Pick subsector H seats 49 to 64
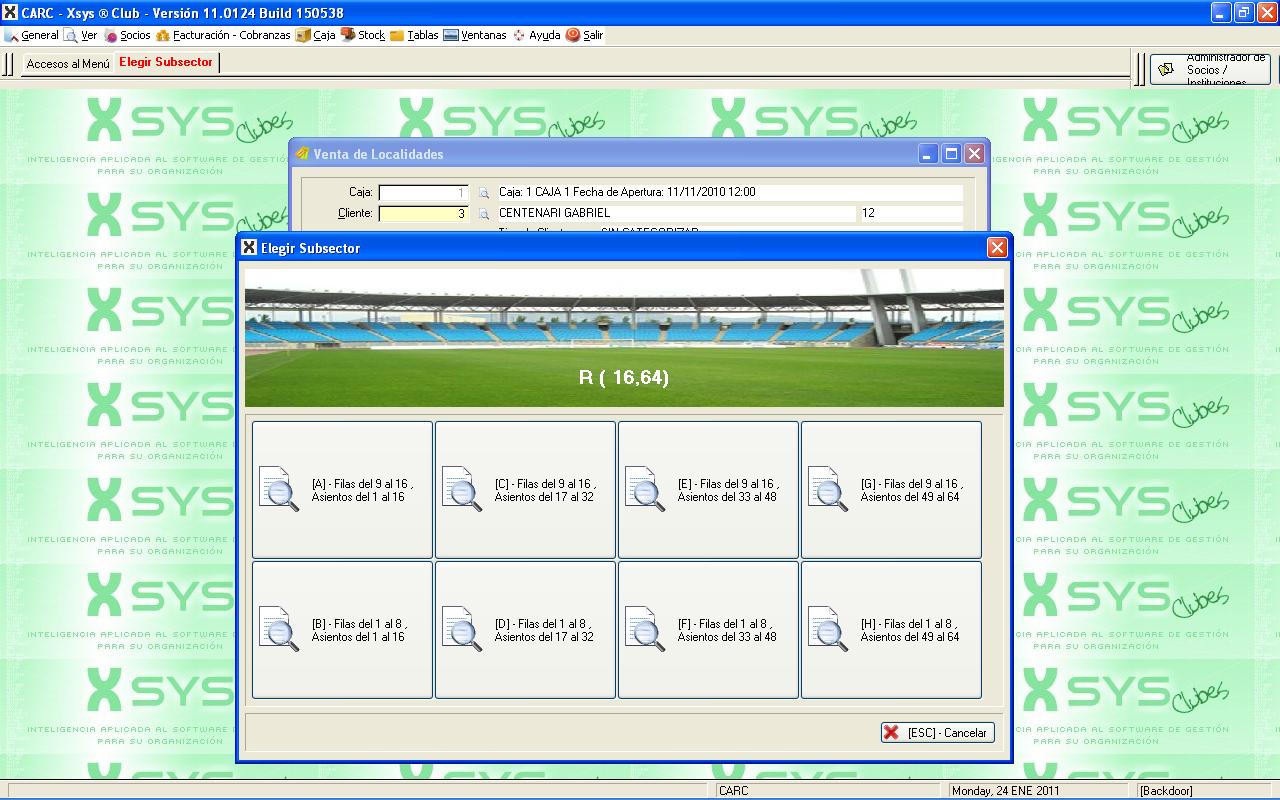This screenshot has height=800, width=1280. click(891, 630)
